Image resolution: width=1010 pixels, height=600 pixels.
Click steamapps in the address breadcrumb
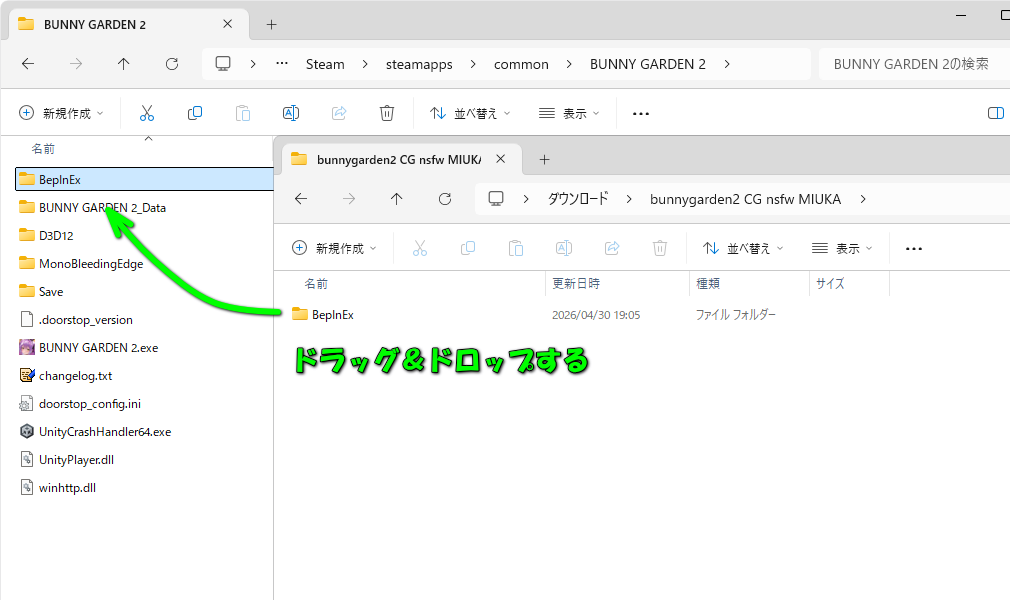pyautogui.click(x=419, y=64)
